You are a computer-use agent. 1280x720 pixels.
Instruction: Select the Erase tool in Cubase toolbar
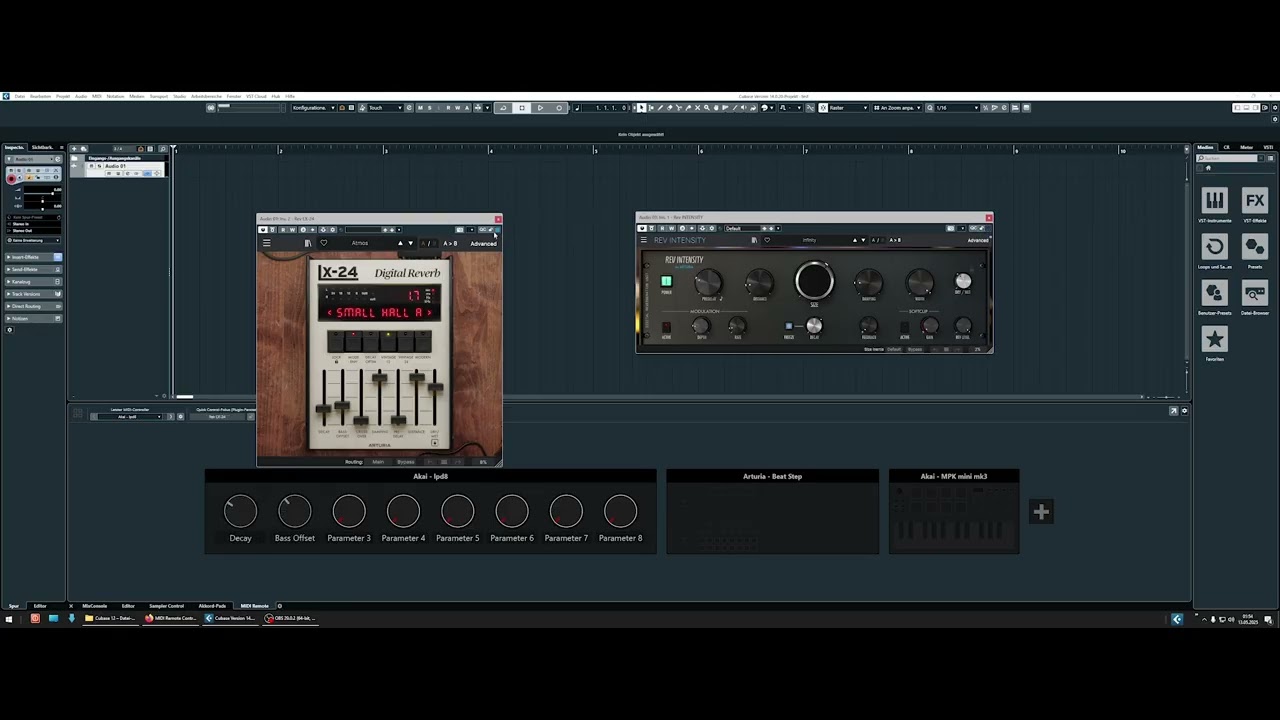coord(669,107)
